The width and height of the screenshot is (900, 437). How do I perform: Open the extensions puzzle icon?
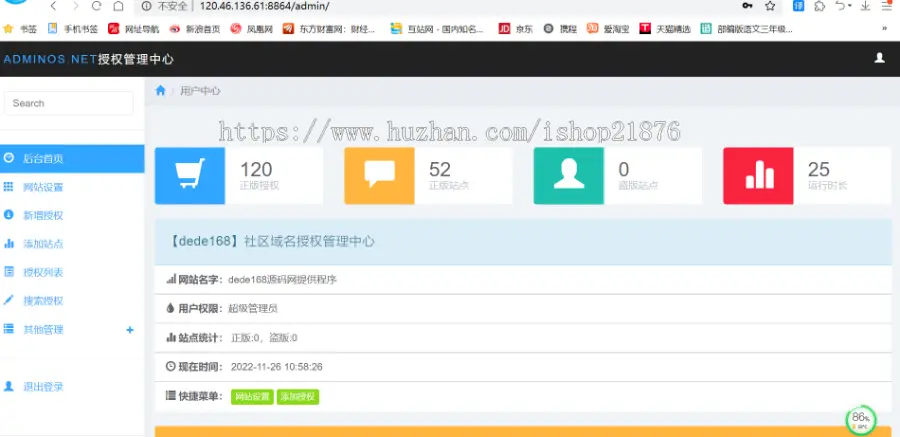click(820, 6)
